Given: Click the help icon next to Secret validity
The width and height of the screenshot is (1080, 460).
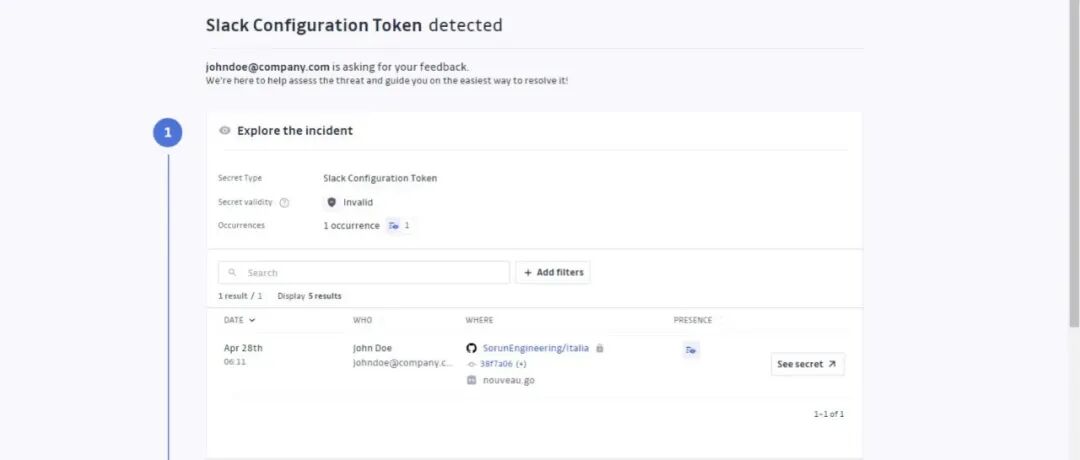Looking at the screenshot, I should click(284, 202).
